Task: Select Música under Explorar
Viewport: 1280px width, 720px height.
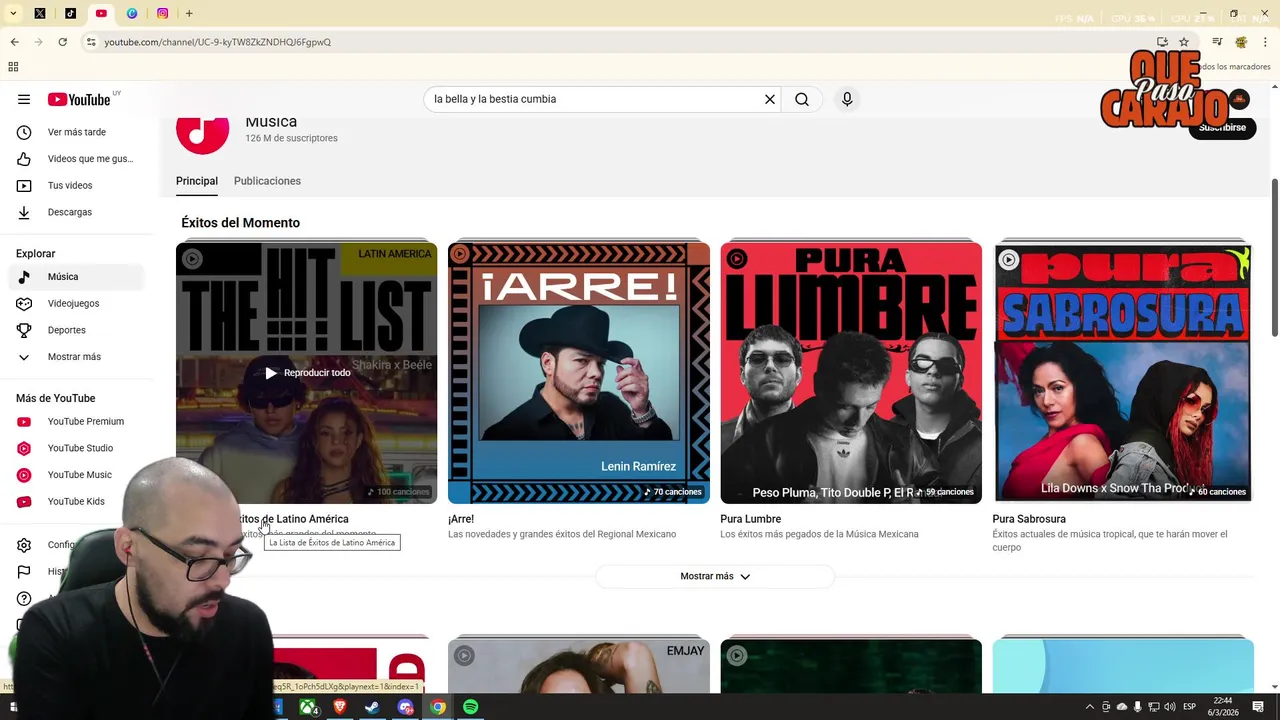Action: click(76, 277)
